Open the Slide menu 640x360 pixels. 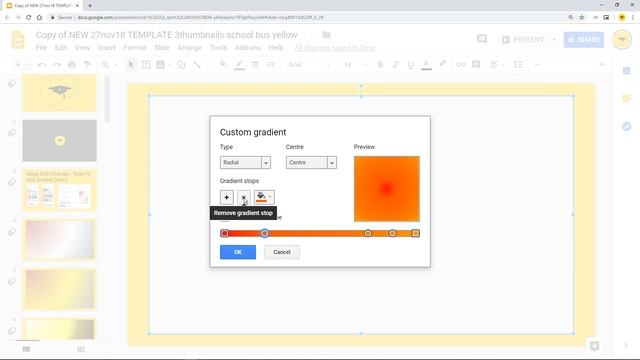coord(162,48)
